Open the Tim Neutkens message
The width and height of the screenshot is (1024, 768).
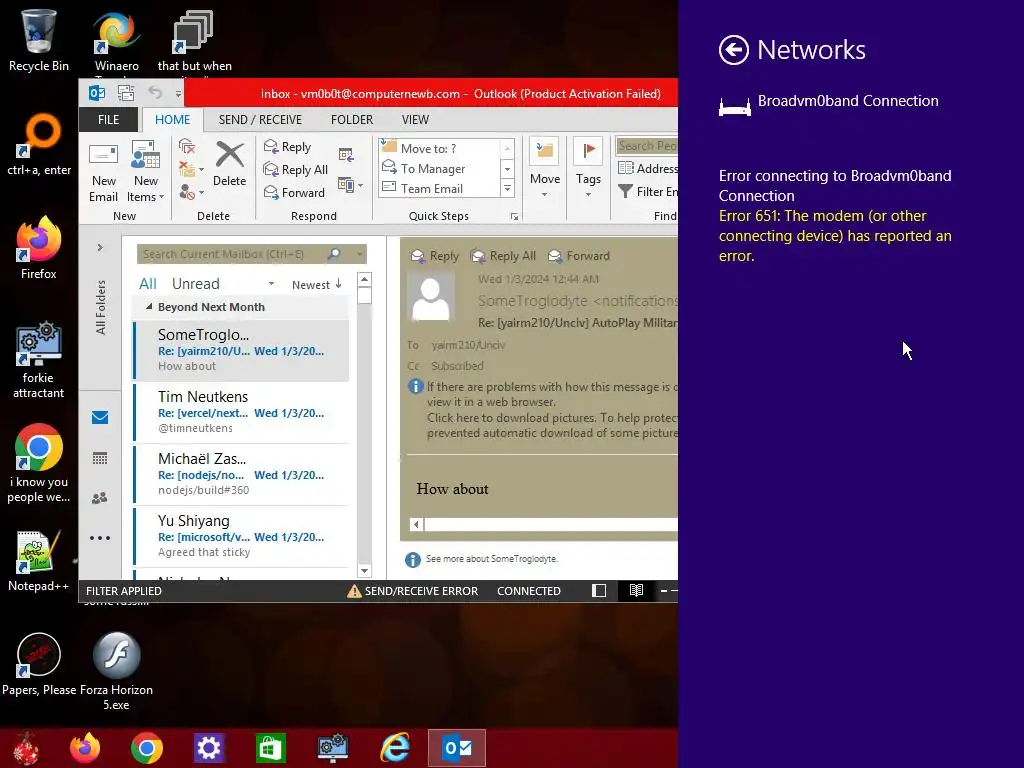point(241,412)
